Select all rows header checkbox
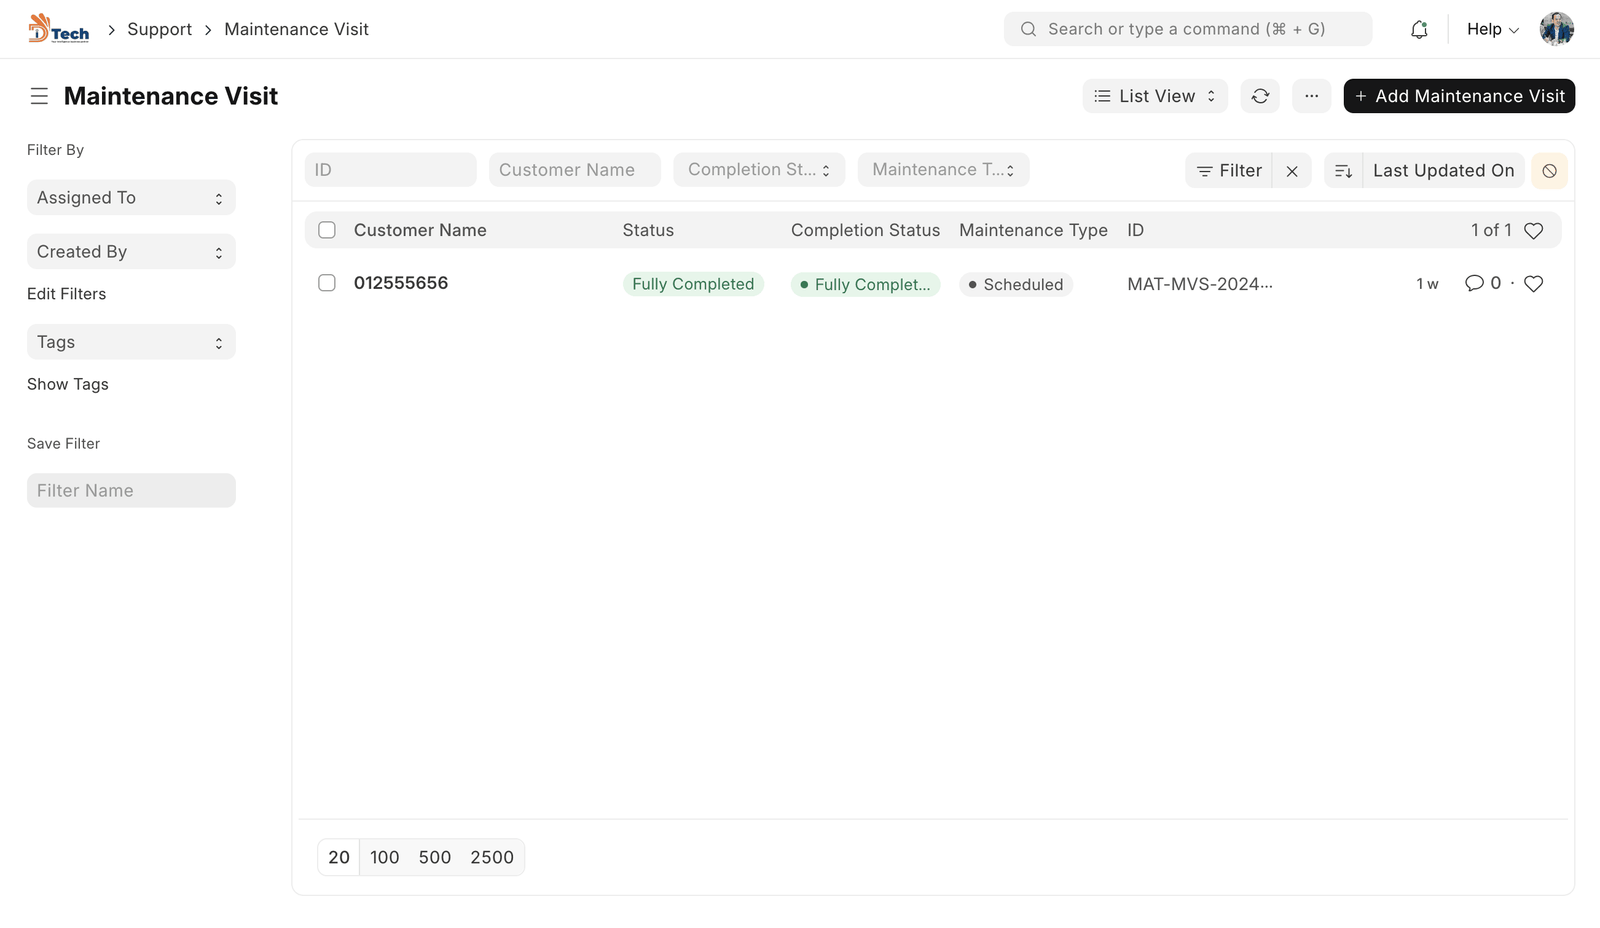 [x=327, y=230]
